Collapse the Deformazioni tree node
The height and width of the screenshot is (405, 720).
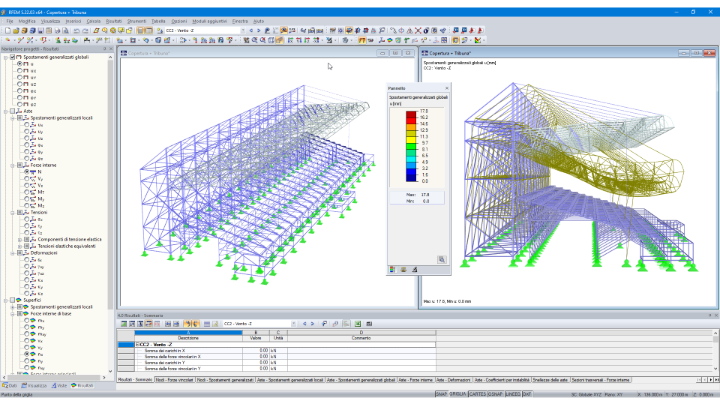(13, 253)
